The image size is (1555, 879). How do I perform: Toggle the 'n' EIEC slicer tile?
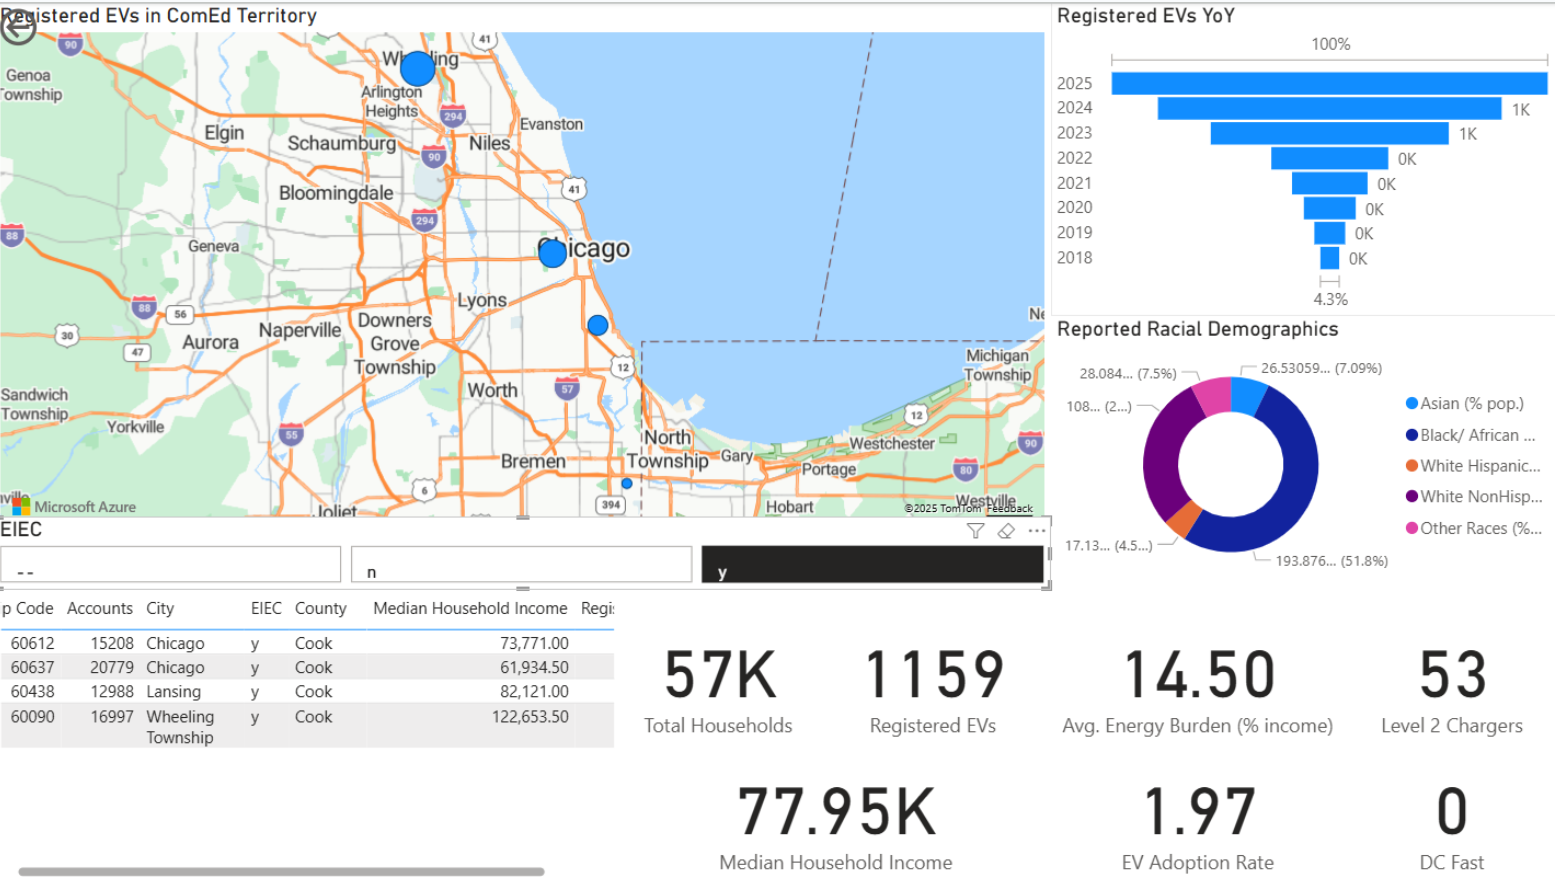521,564
